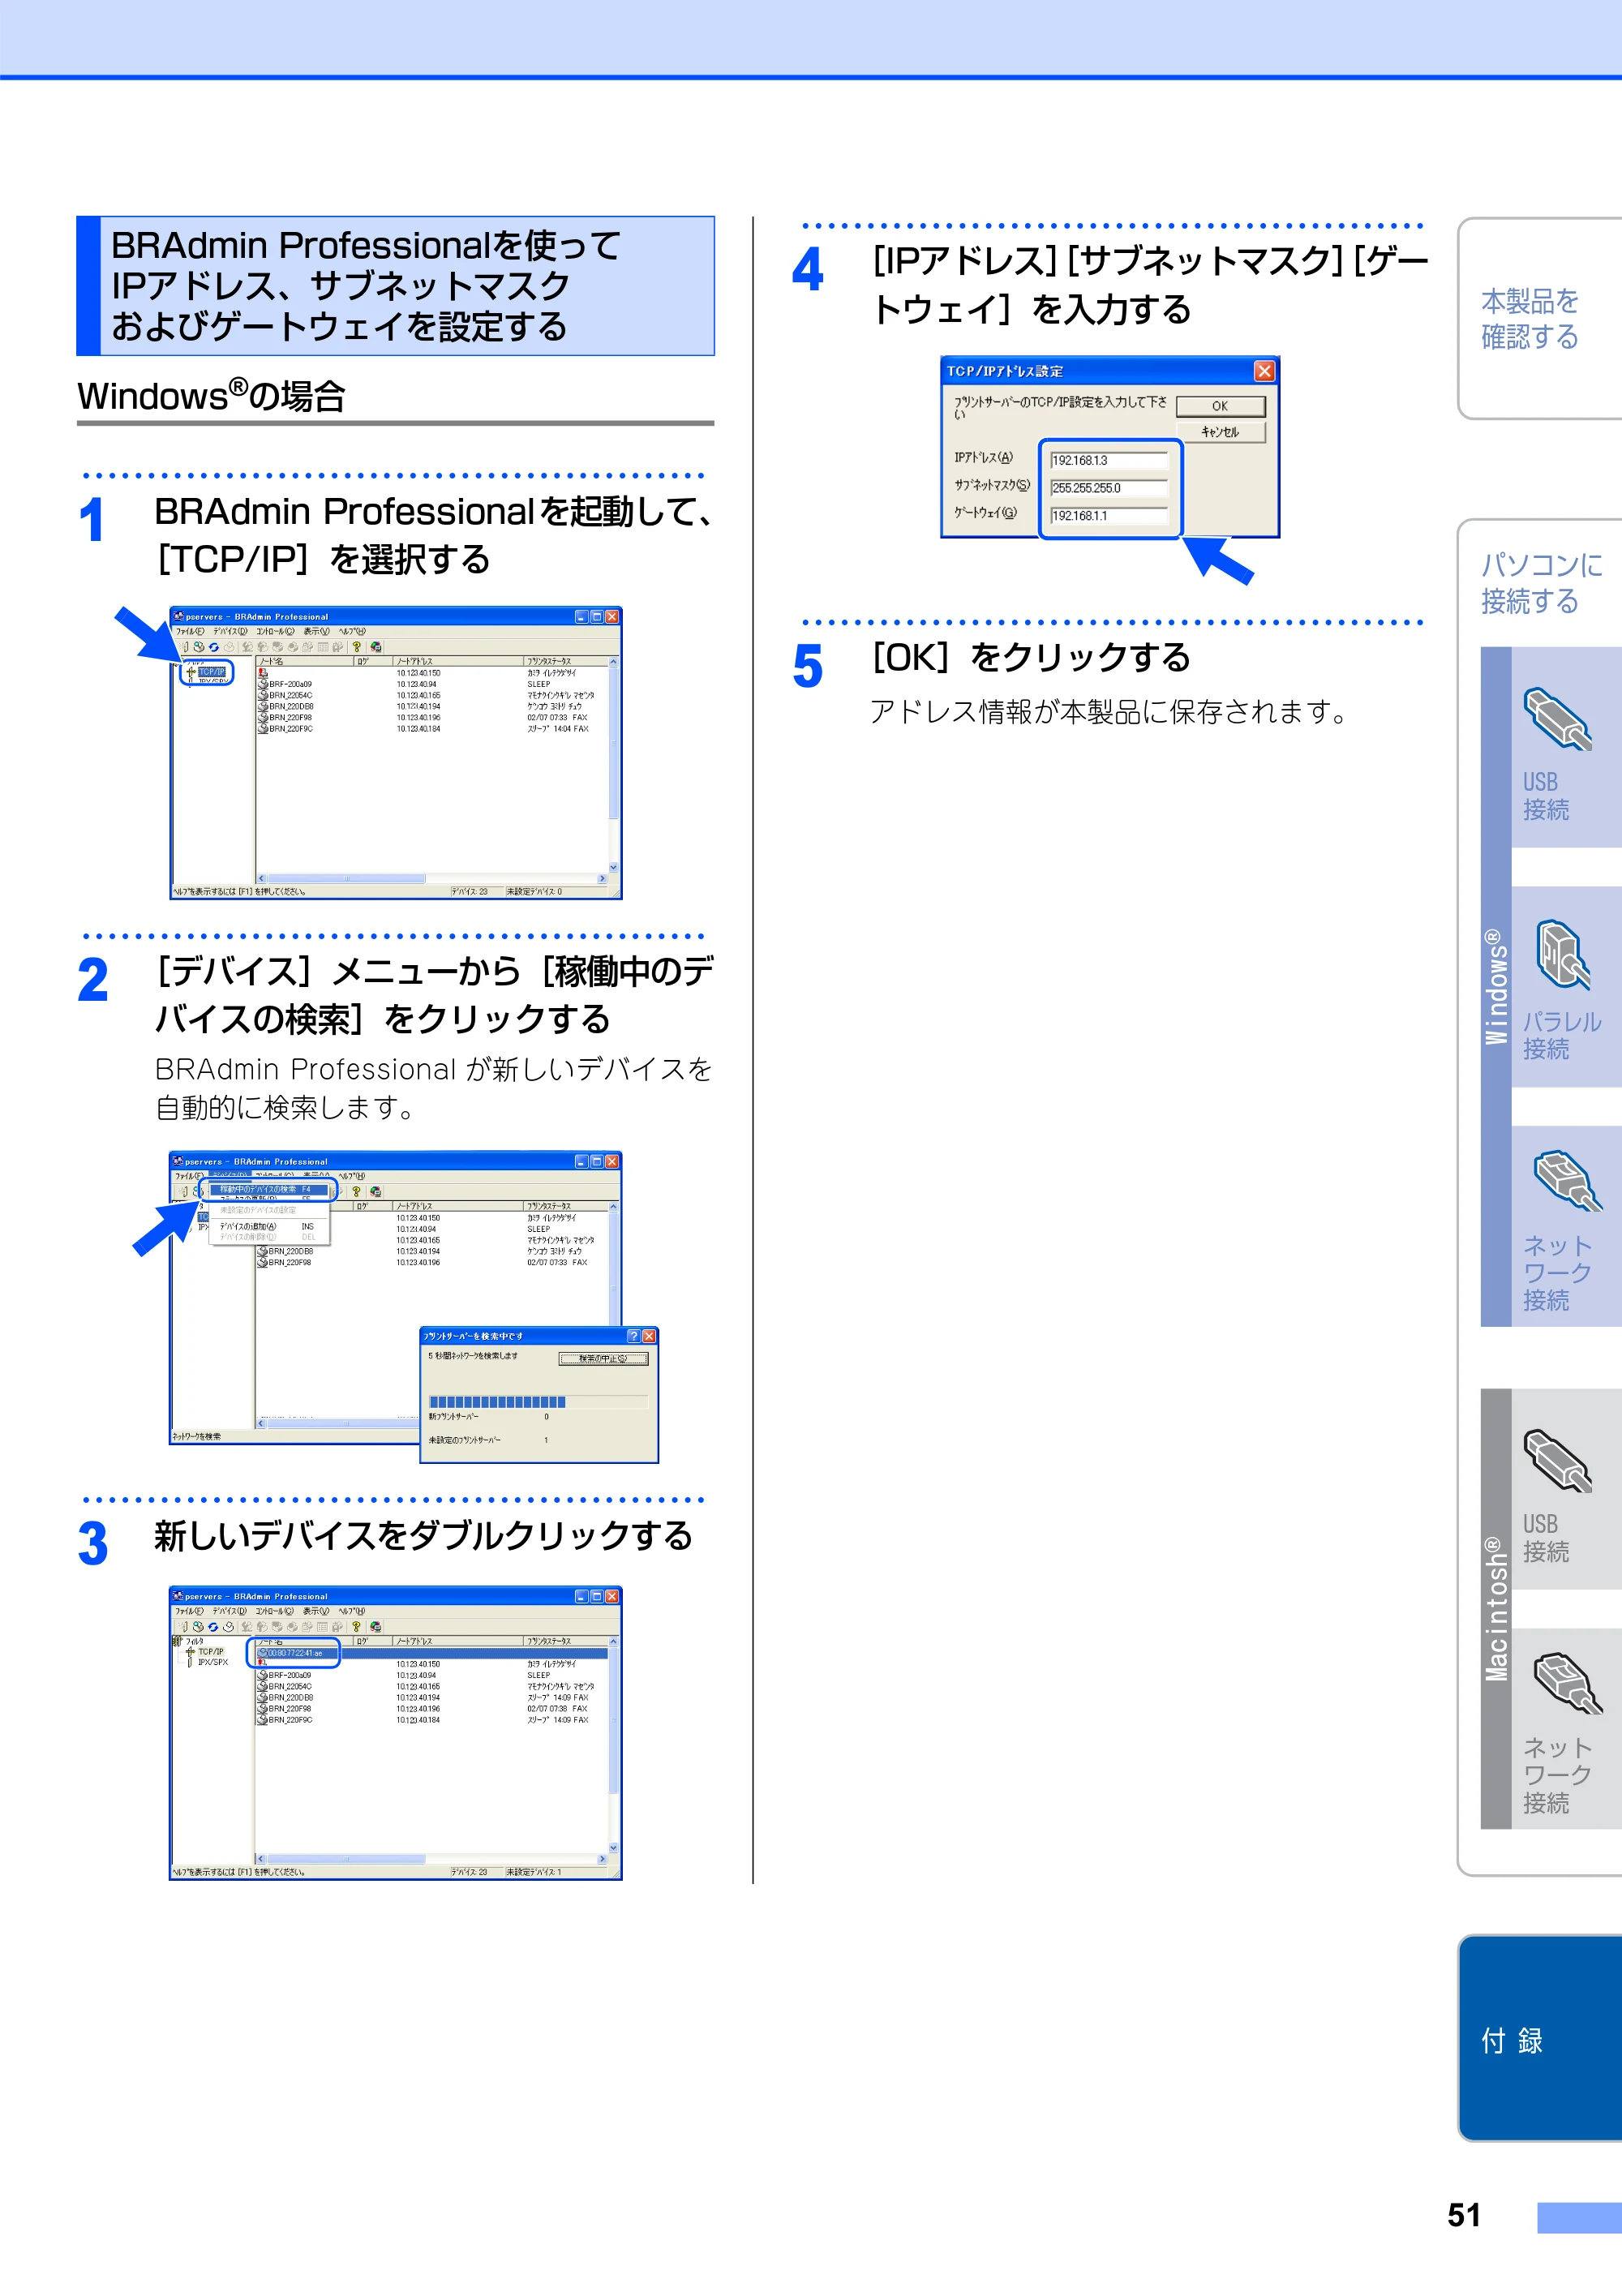Choose デバイスの追加(A) in the device menu

[x=267, y=1226]
